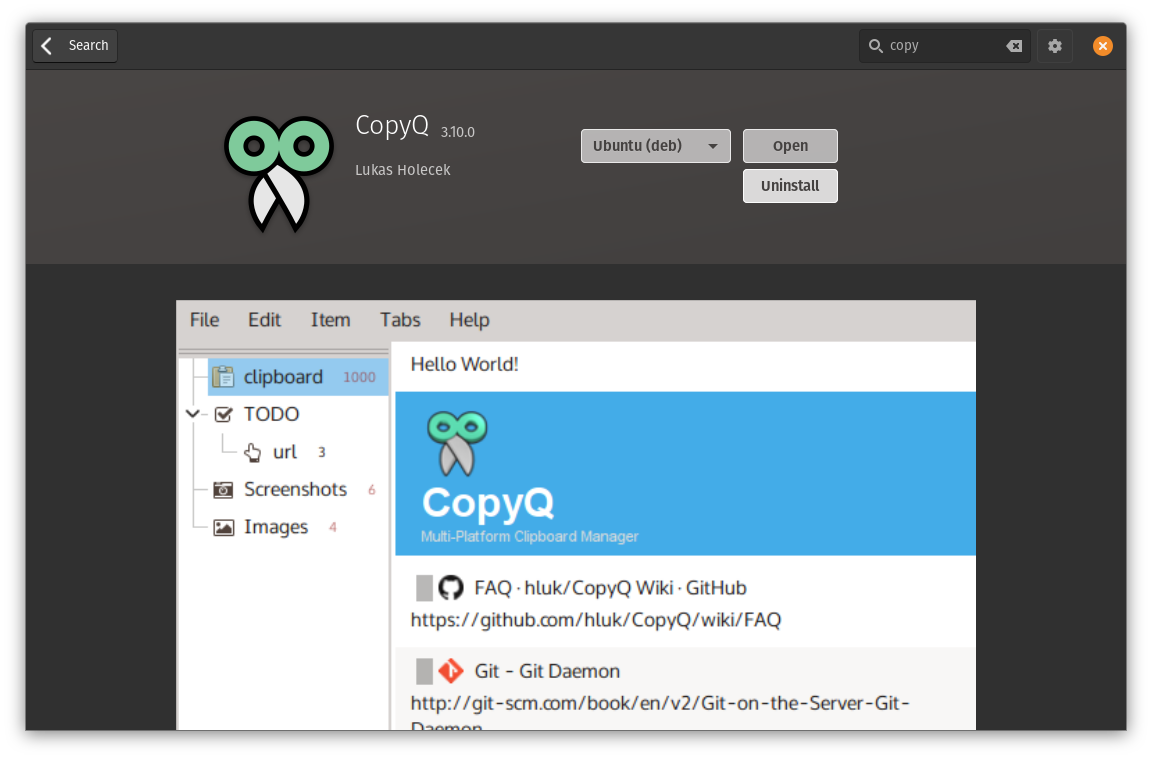Screen dimensions: 1152x759
Task: Open the File menu in the screenshot
Action: pos(204,320)
